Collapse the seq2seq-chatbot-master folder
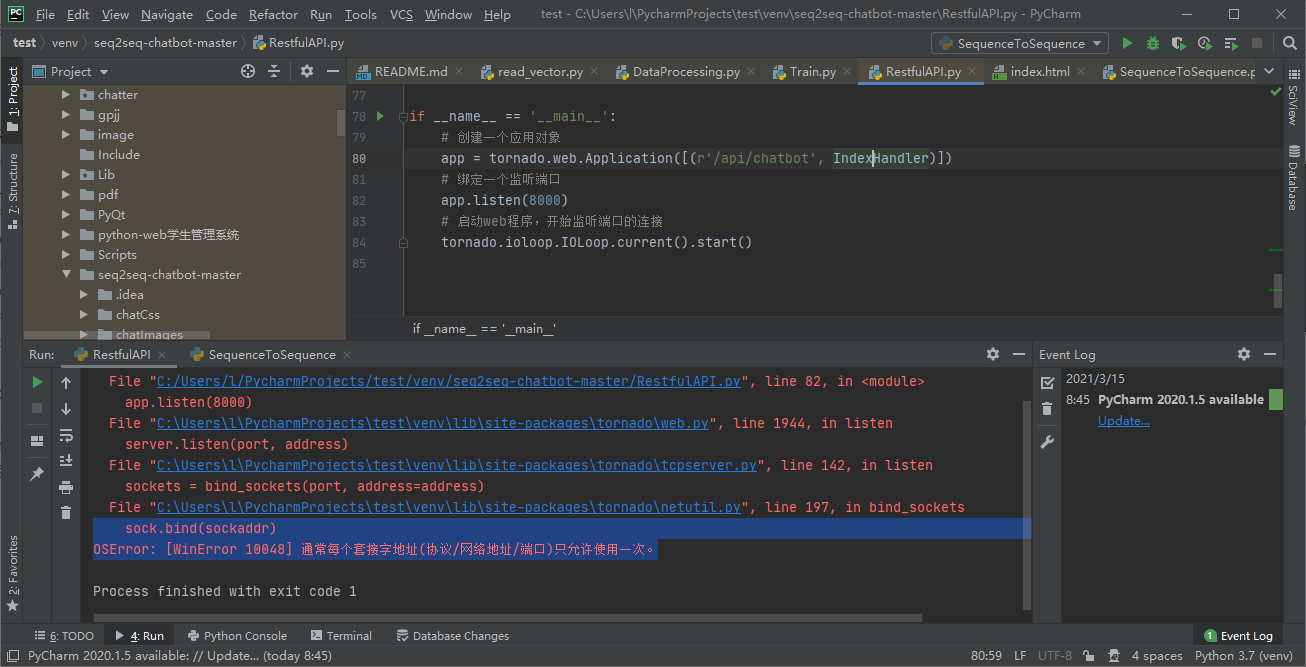Viewport: 1306px width, 667px height. [x=66, y=274]
